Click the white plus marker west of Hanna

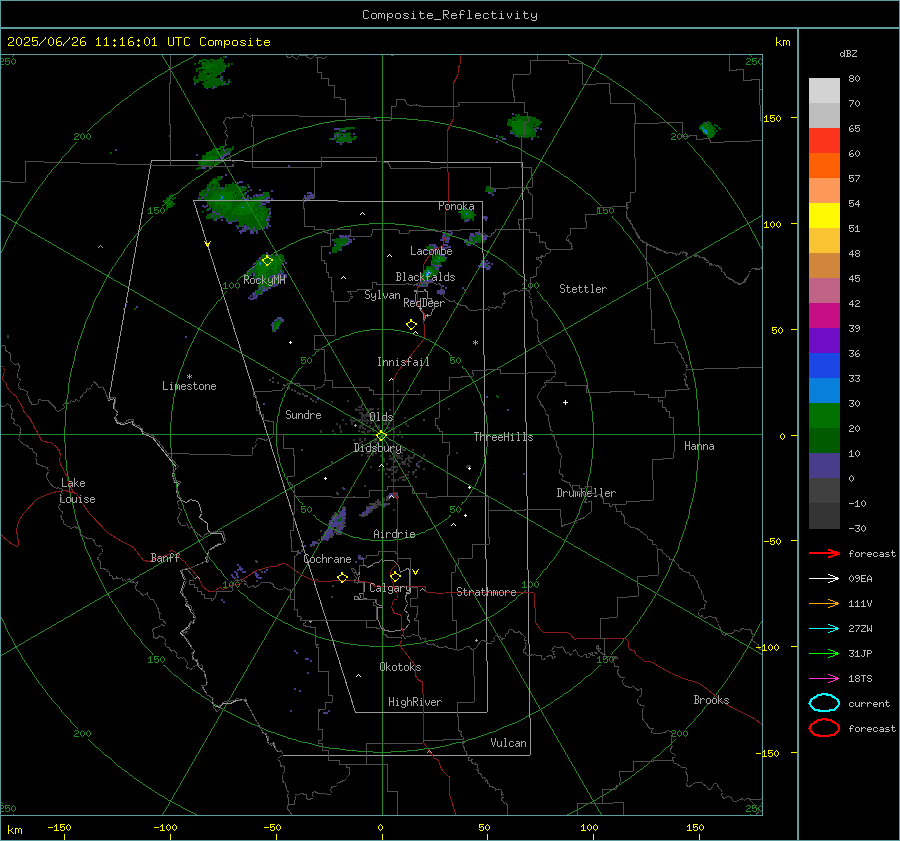tap(565, 402)
